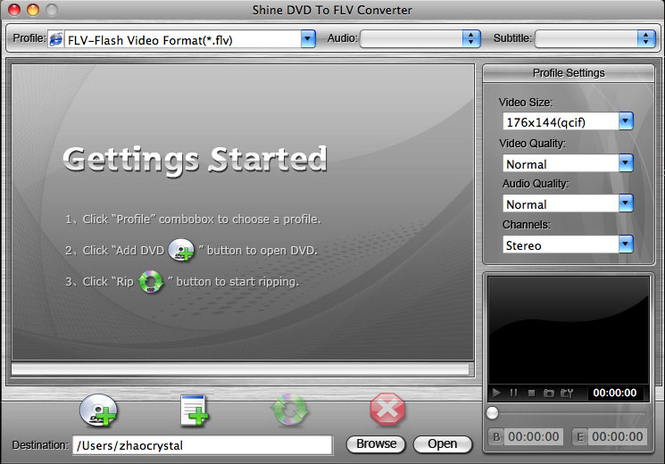Click the black preview video area

click(568, 330)
